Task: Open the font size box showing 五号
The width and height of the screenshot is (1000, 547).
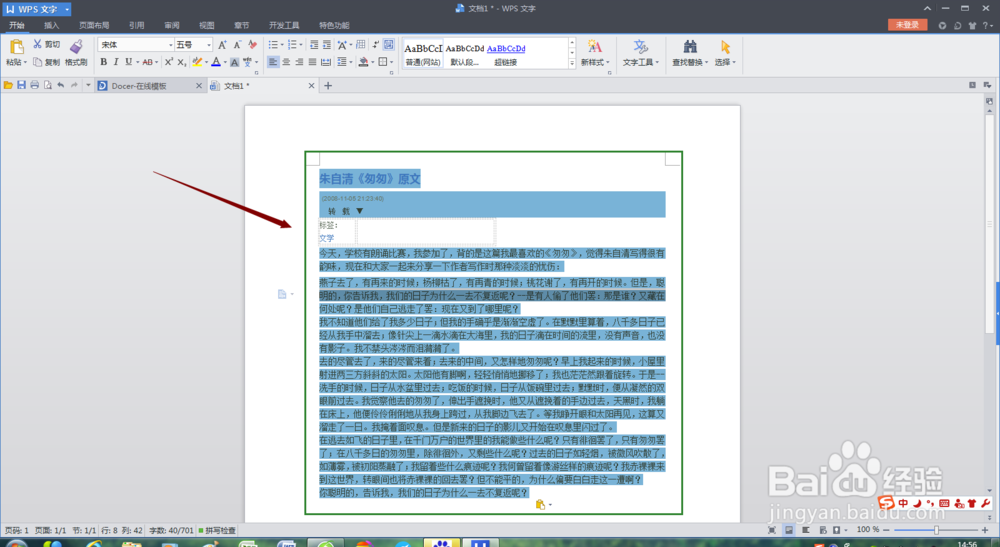Action: [193, 45]
